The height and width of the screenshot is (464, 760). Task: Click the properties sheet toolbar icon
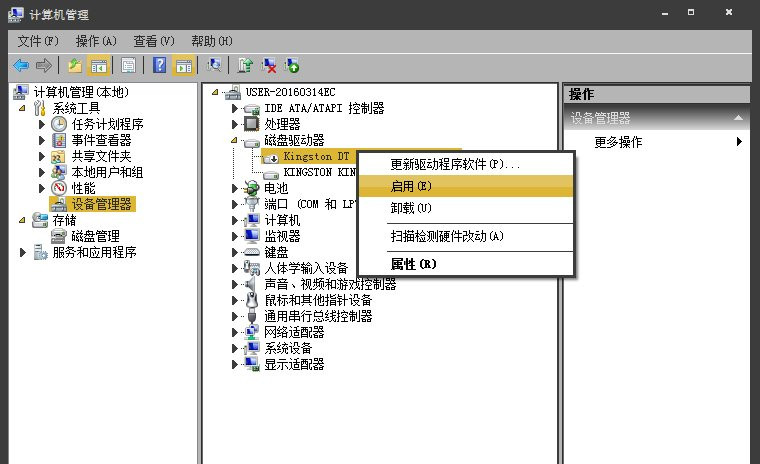128,65
